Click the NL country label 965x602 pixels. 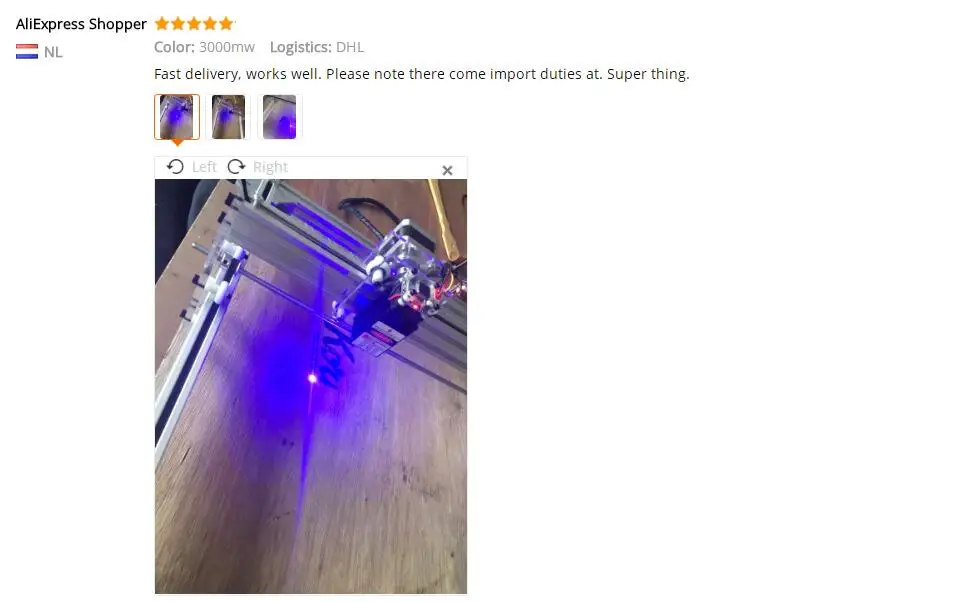coord(53,52)
